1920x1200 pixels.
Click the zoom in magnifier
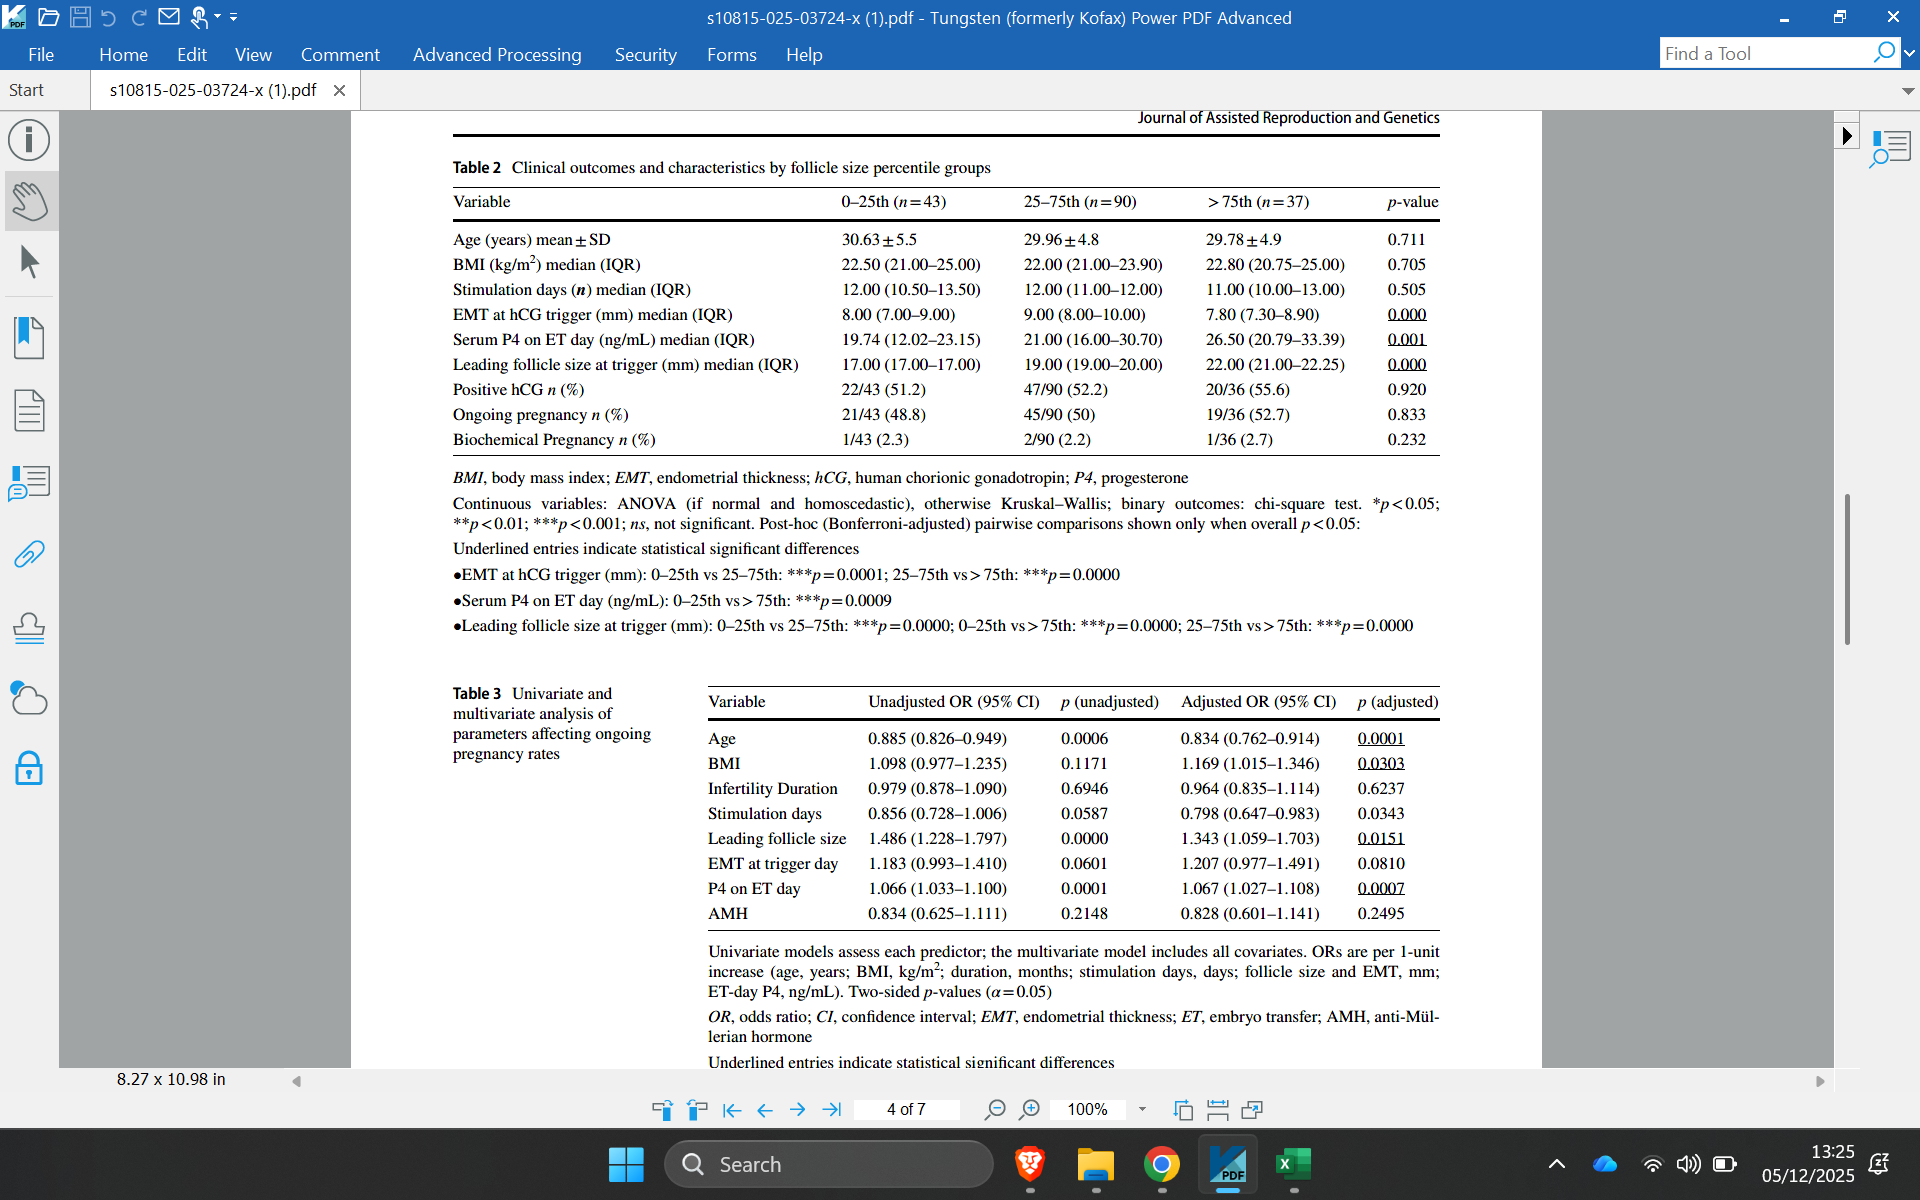1029,1109
